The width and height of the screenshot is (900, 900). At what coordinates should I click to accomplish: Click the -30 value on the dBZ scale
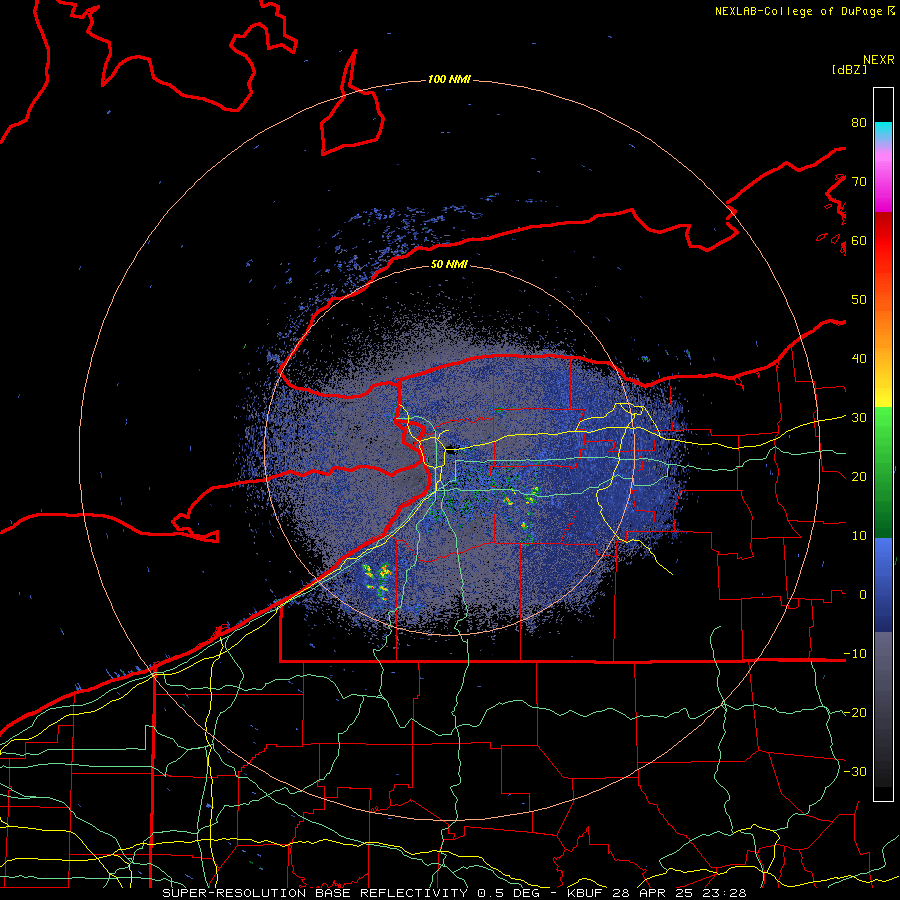click(x=855, y=772)
